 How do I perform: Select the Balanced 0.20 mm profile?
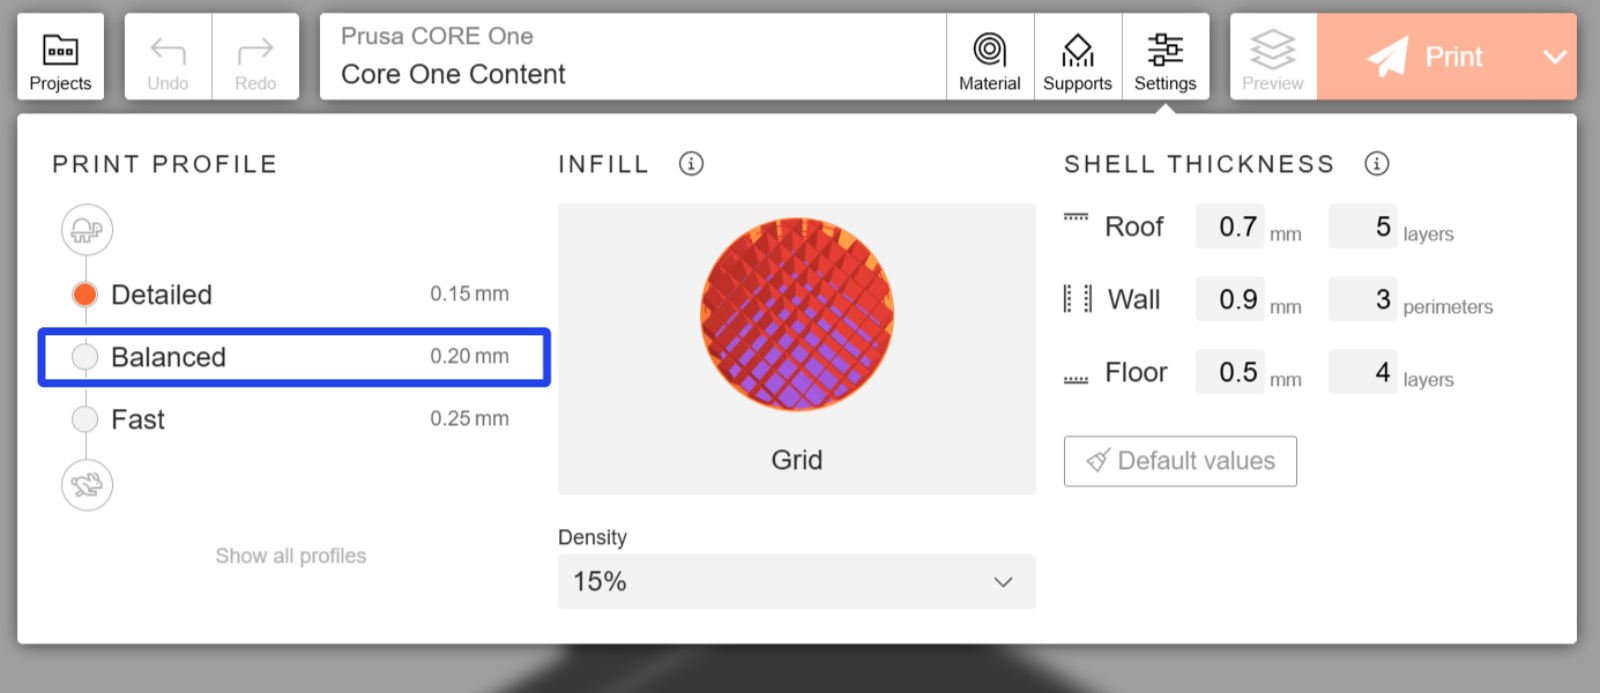tap(86, 357)
